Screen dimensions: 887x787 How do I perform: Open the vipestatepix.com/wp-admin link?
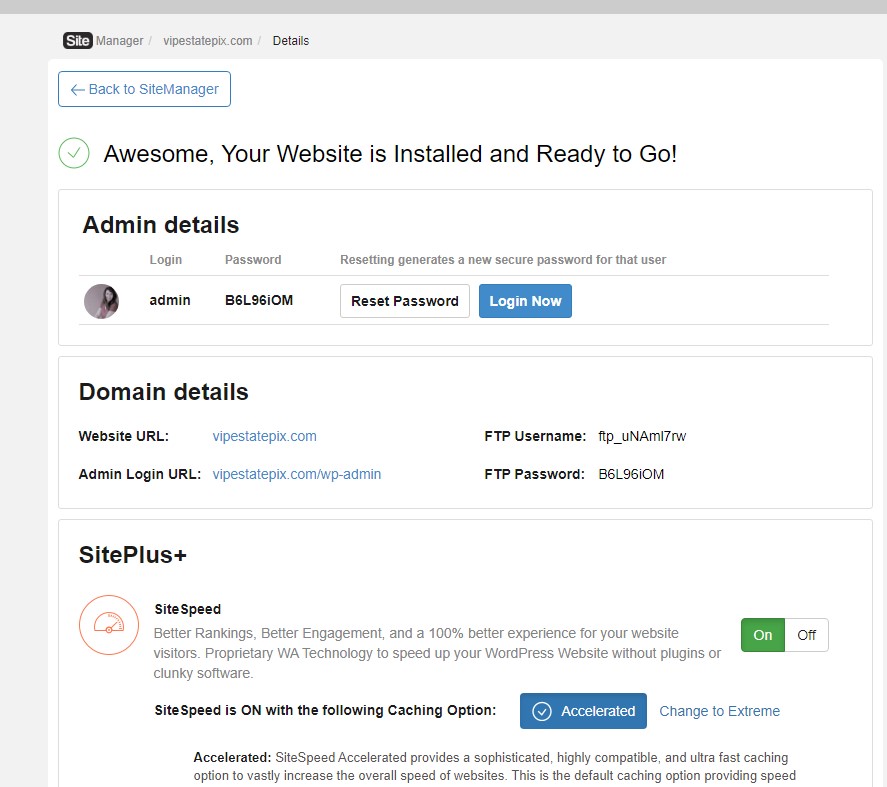[x=296, y=474]
